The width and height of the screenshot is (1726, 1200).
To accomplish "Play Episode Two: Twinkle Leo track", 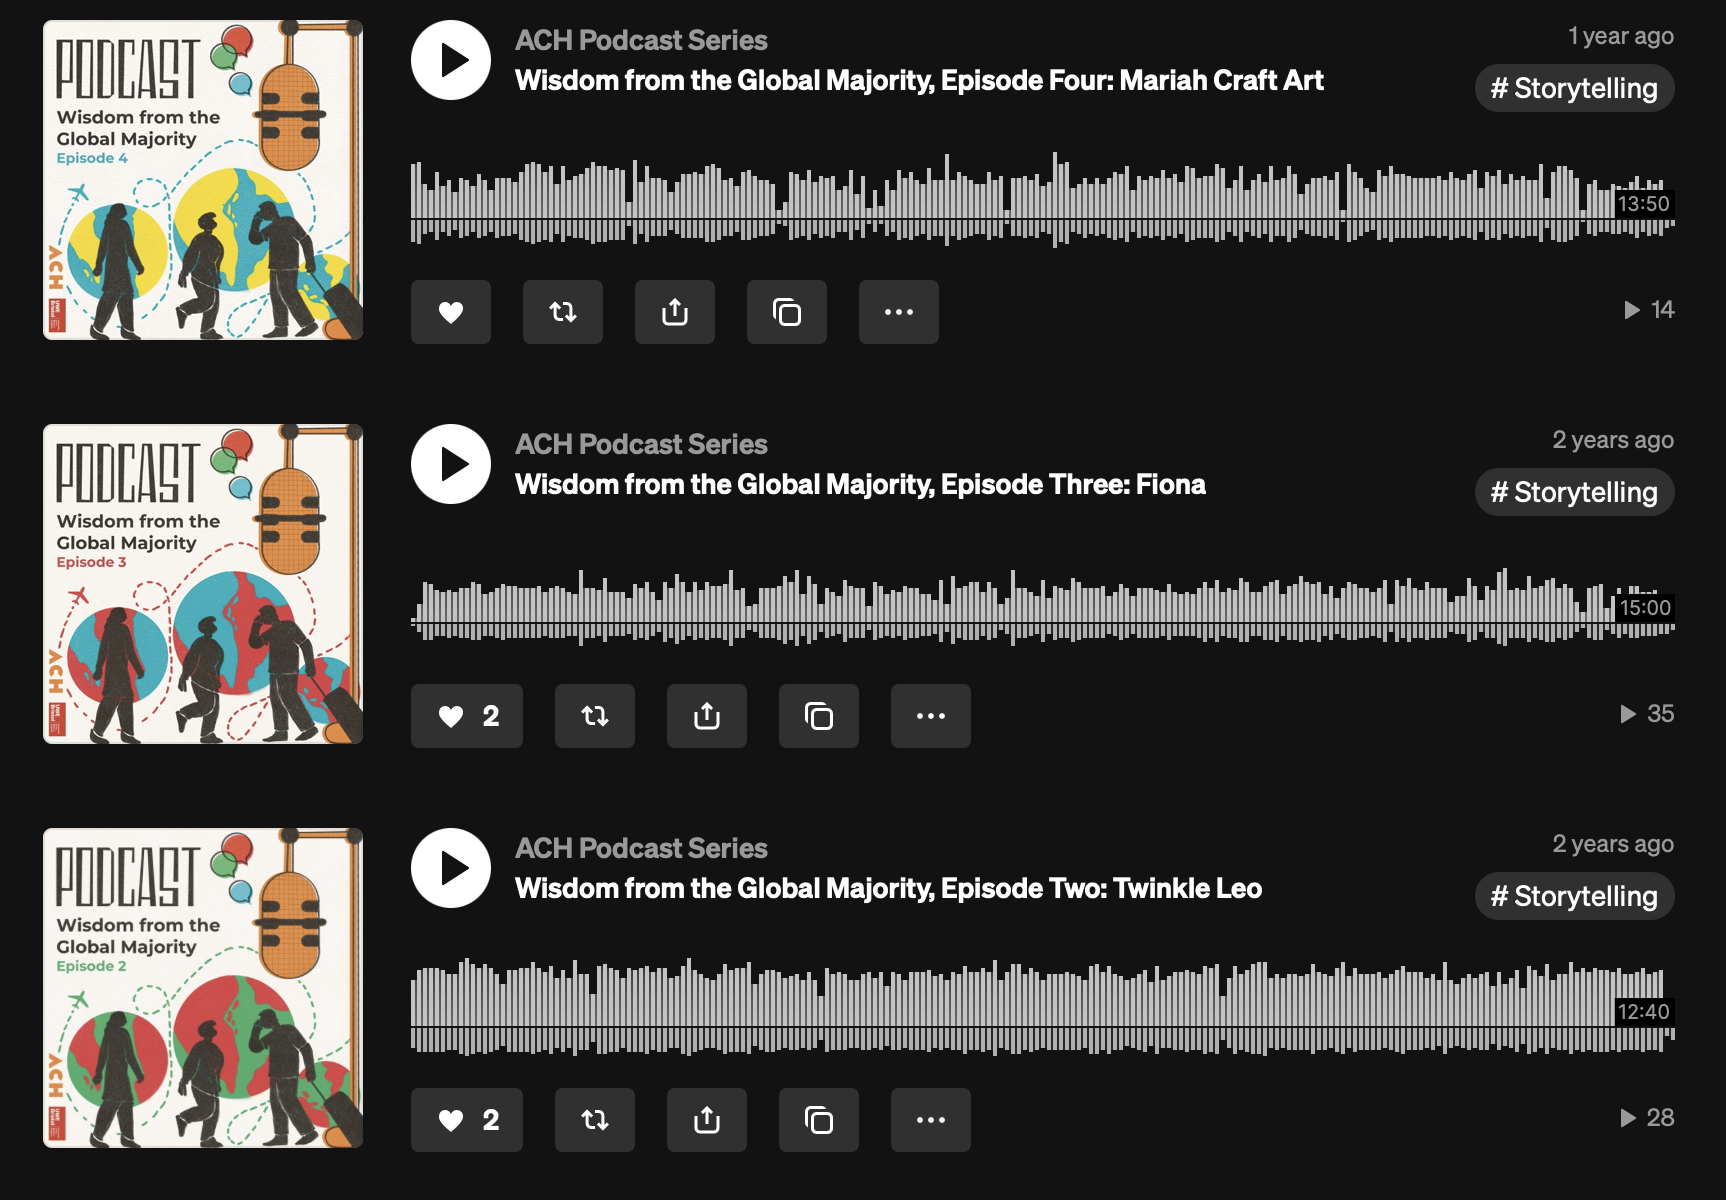I will click(451, 868).
